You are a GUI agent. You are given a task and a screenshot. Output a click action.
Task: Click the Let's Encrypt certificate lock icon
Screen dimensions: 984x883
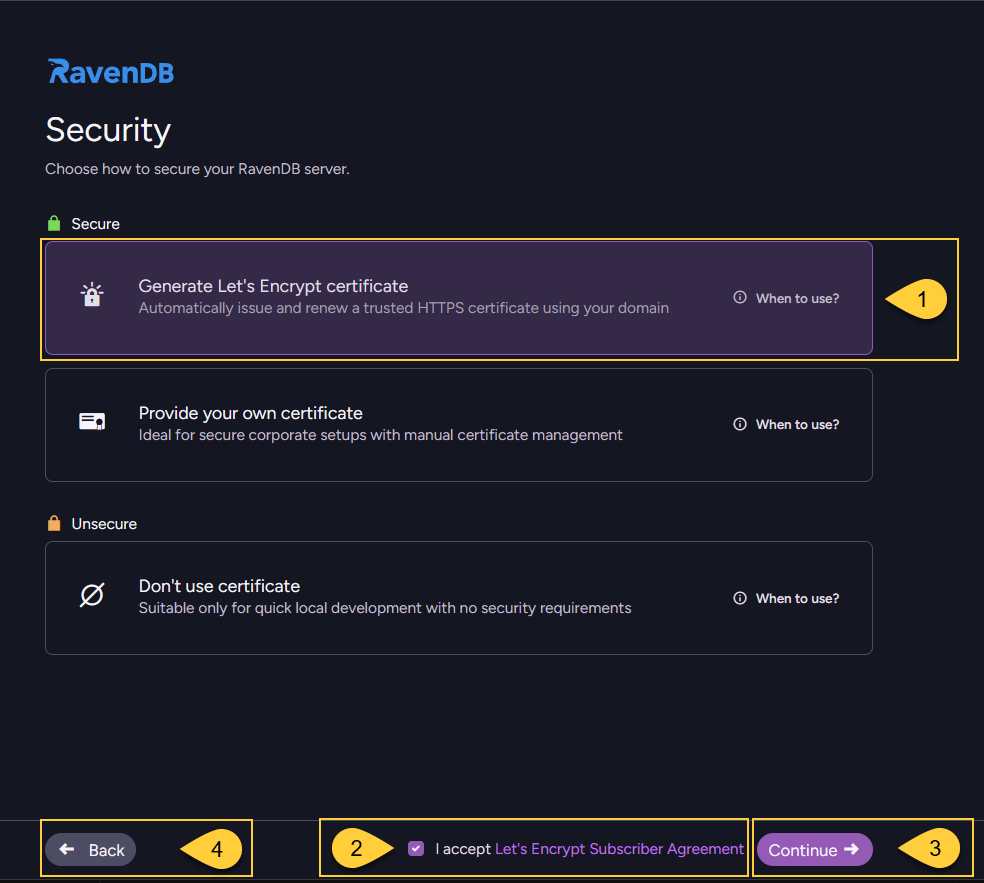point(91,295)
